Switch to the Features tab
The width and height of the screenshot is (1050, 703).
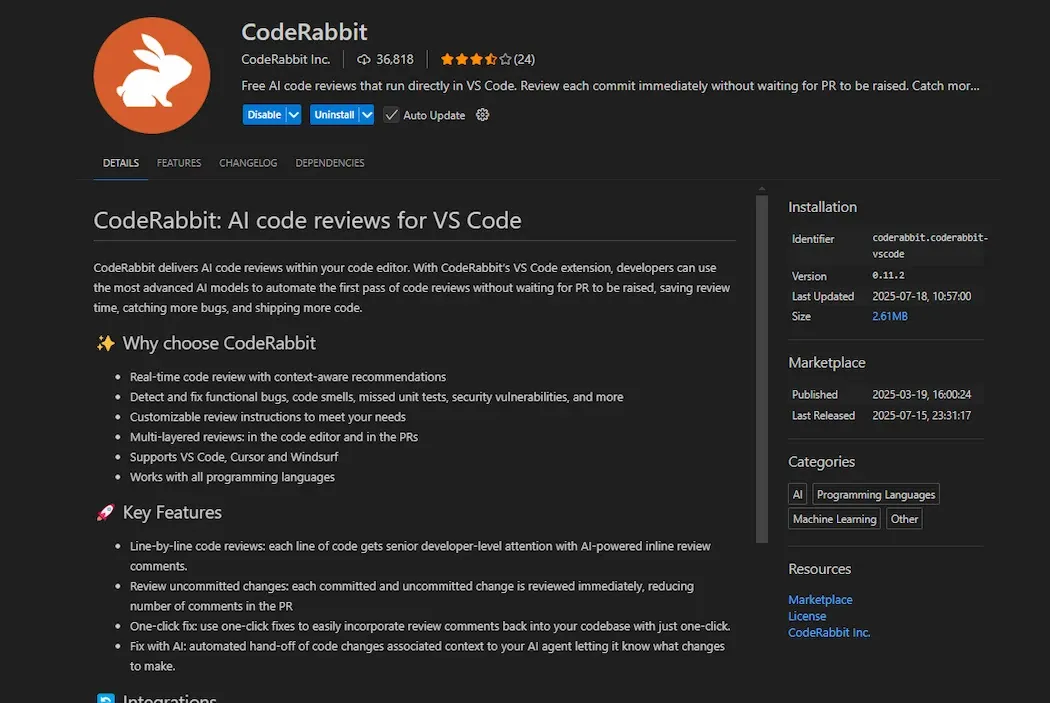[x=179, y=163]
